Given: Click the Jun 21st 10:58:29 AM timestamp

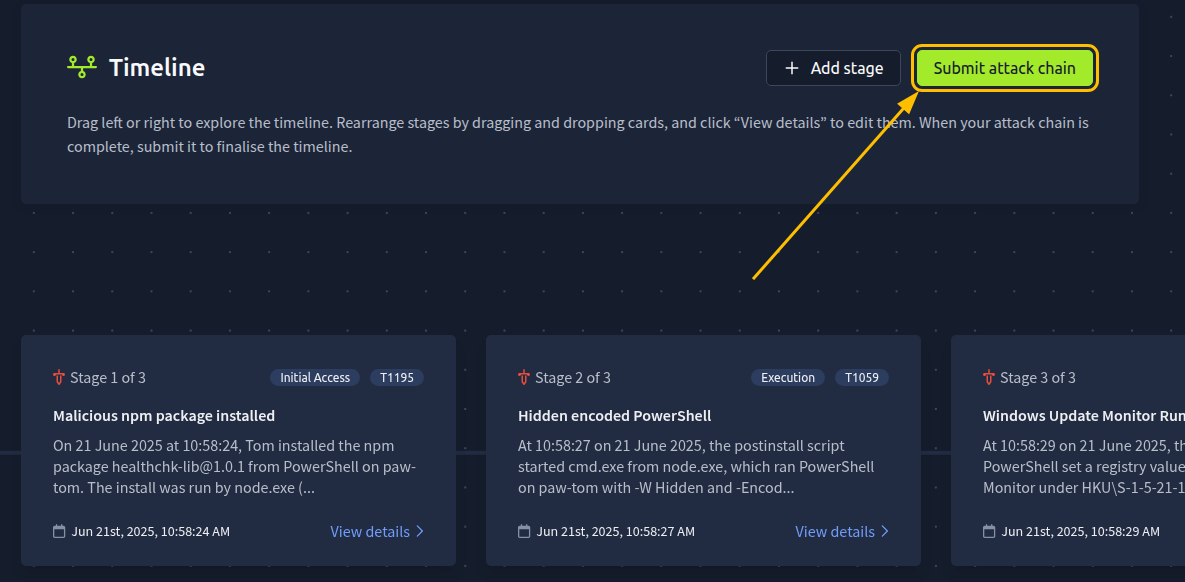Looking at the screenshot, I should tap(1080, 531).
